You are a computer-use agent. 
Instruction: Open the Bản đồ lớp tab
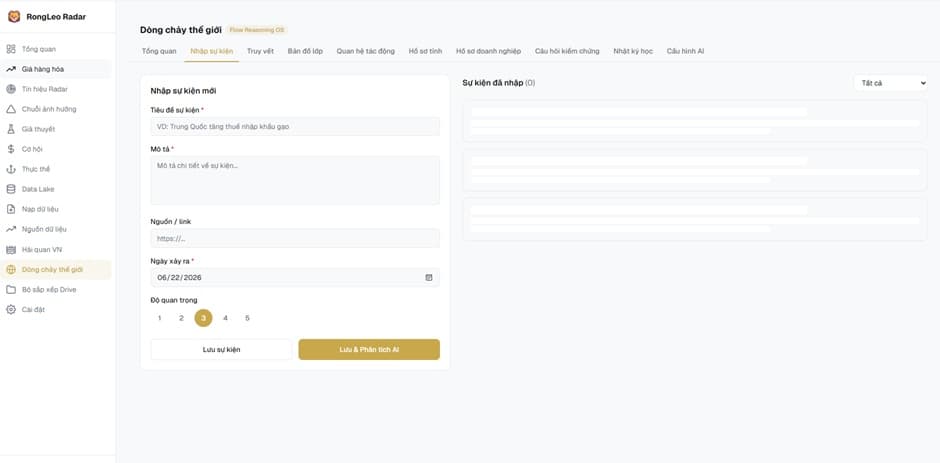pos(305,51)
